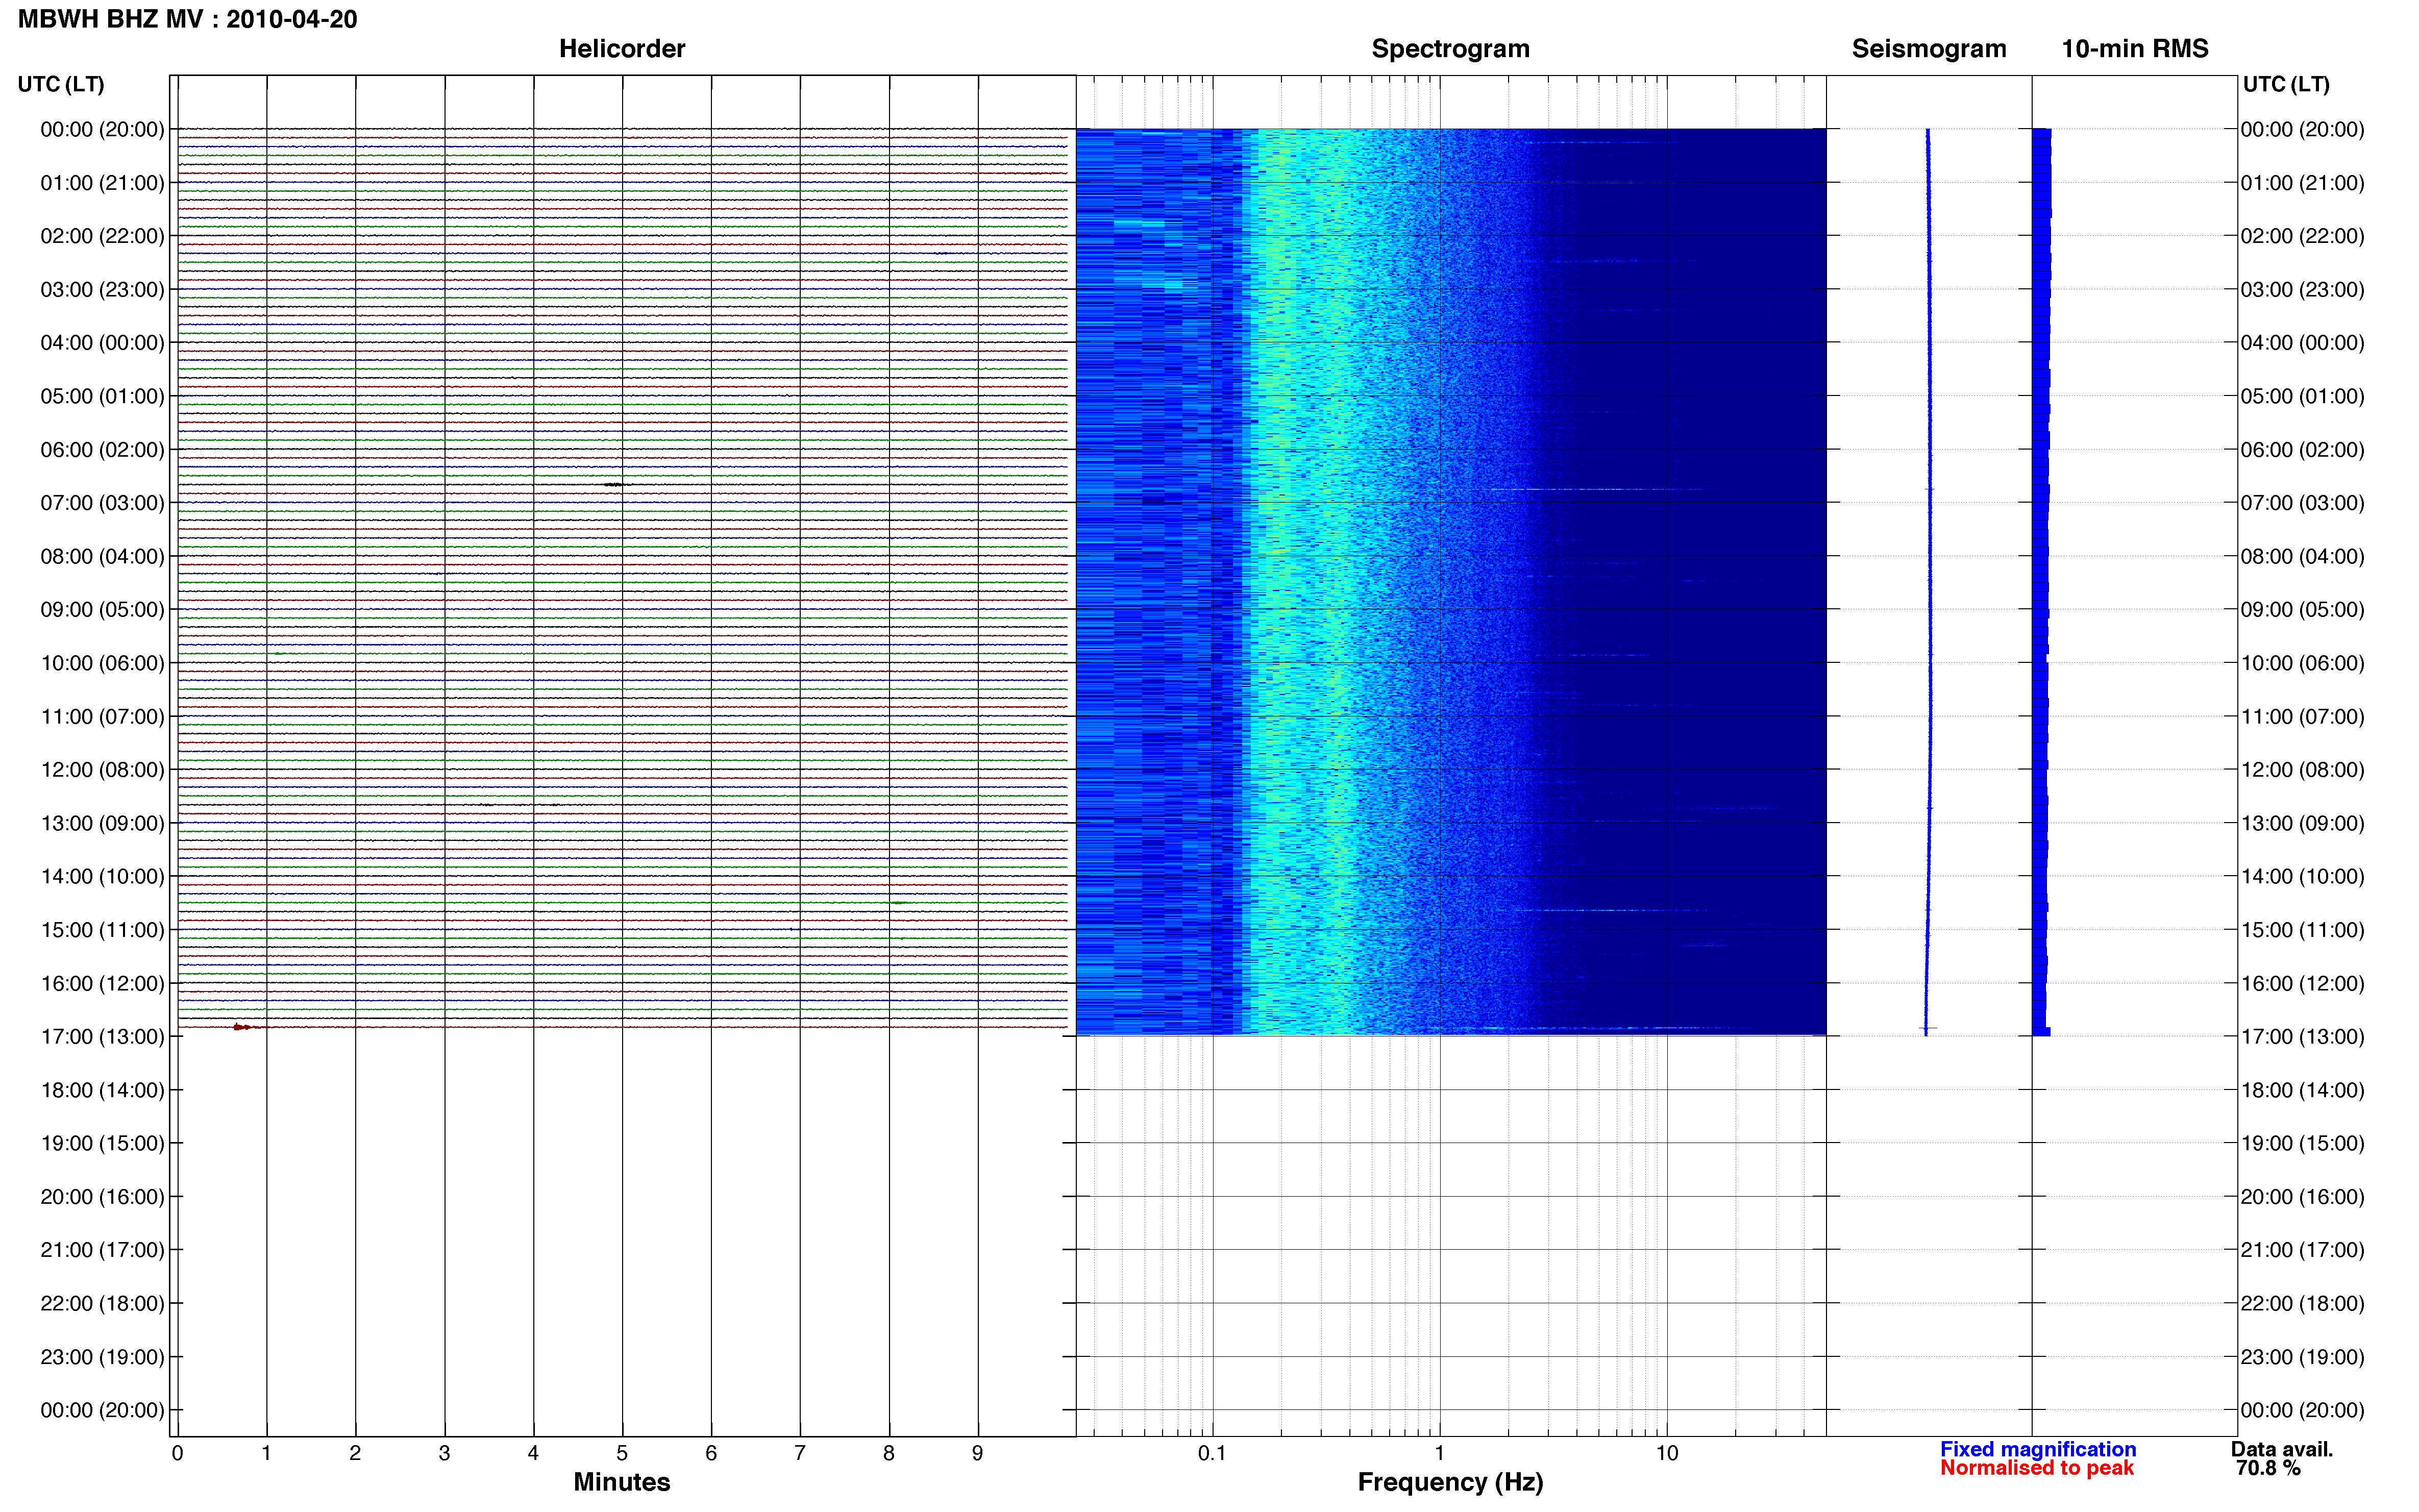The width and height of the screenshot is (2419, 1512).
Task: Click 22:00 (18:00) on the Helicorder time axis
Action: coord(102,1304)
